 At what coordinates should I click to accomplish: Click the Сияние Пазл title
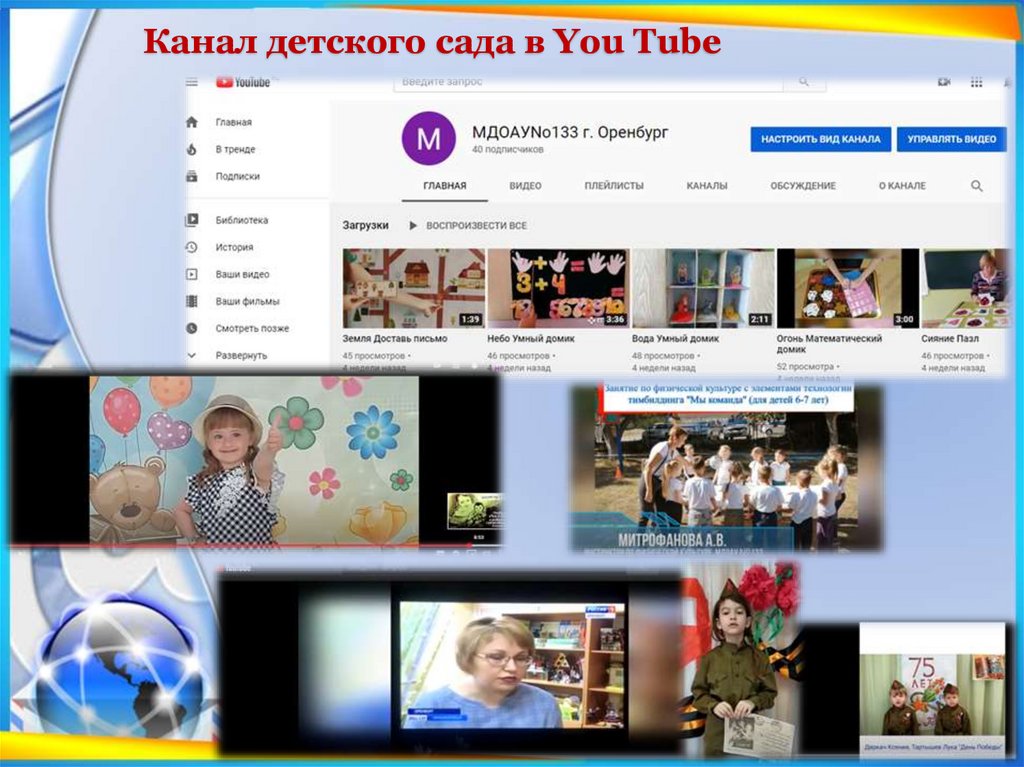(950, 338)
